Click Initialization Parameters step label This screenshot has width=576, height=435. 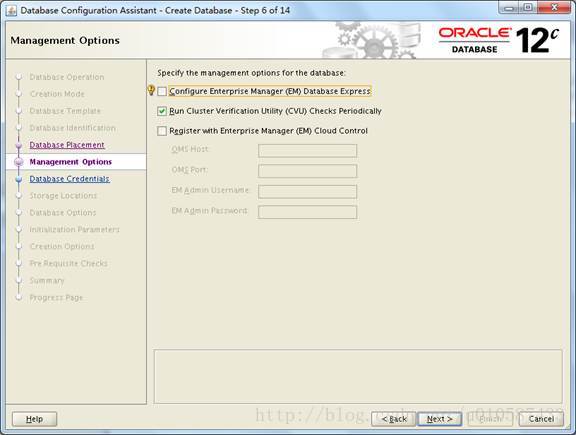point(75,230)
